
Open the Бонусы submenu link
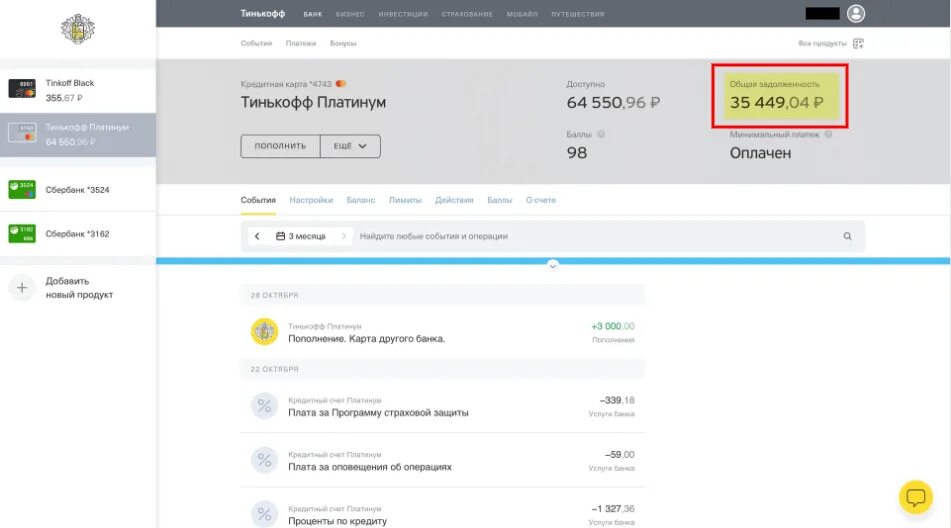point(343,43)
